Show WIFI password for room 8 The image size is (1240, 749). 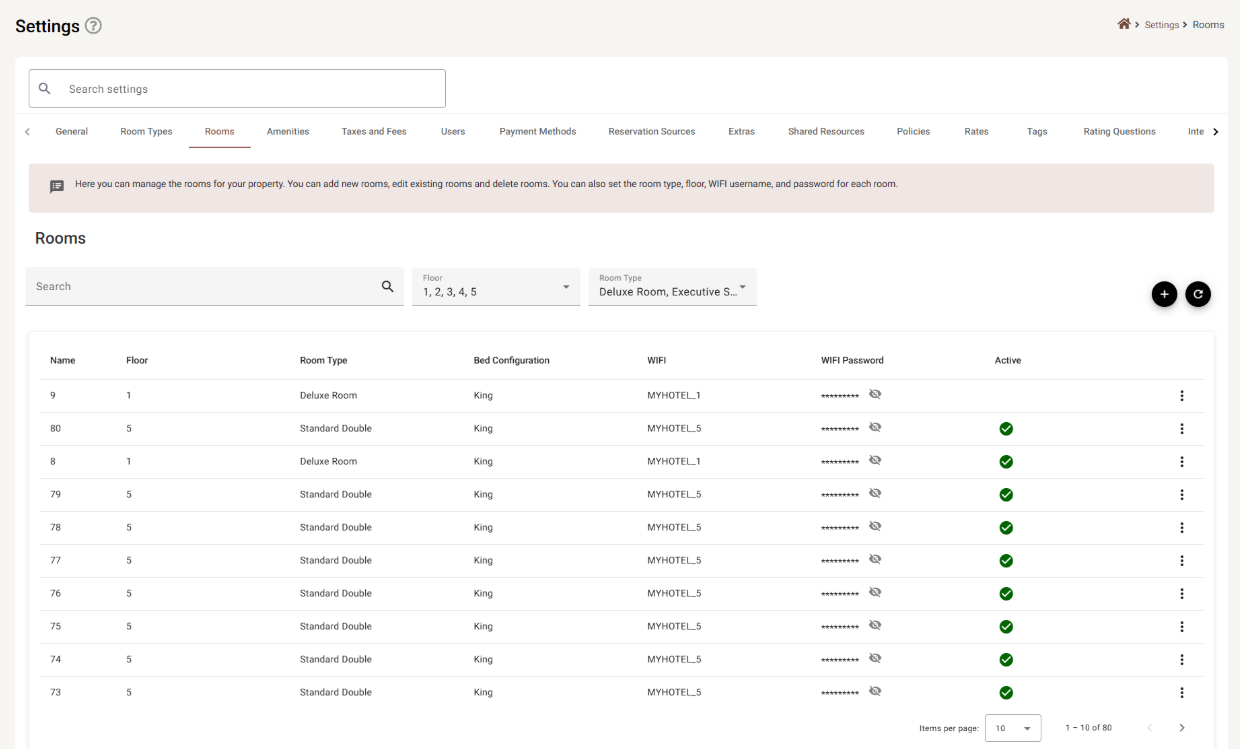(x=875, y=460)
